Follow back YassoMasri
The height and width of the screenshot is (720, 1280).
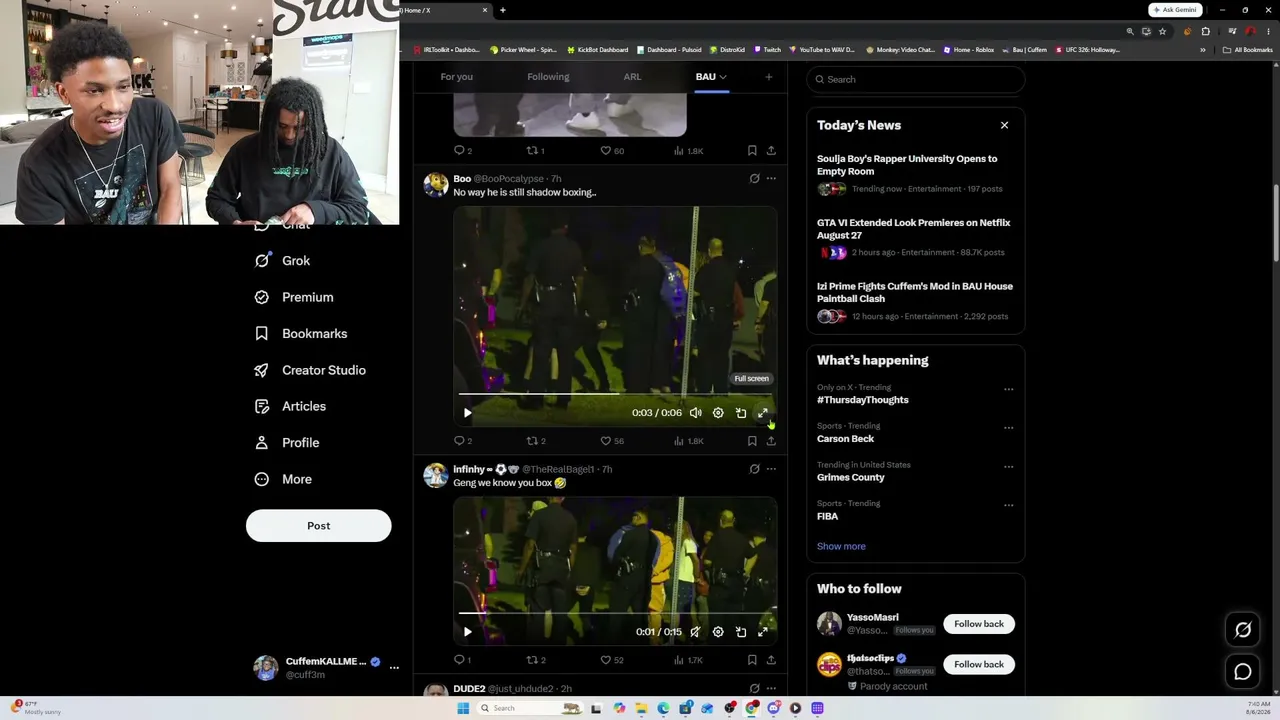click(979, 624)
